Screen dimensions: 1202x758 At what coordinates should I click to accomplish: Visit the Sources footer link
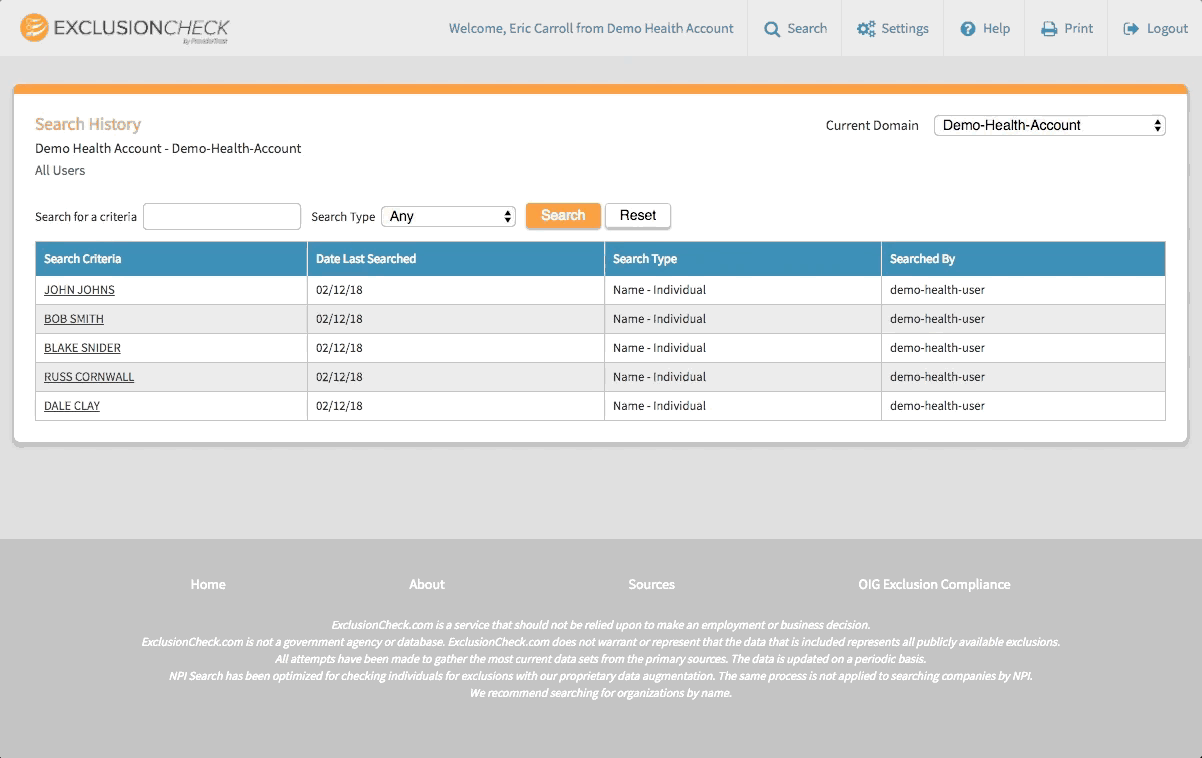click(x=651, y=584)
